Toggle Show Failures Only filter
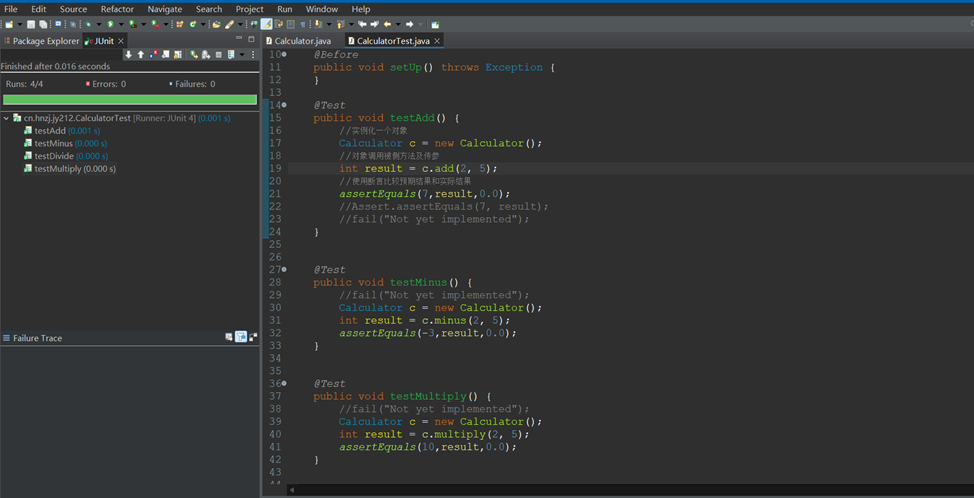974x498 pixels. click(x=153, y=54)
